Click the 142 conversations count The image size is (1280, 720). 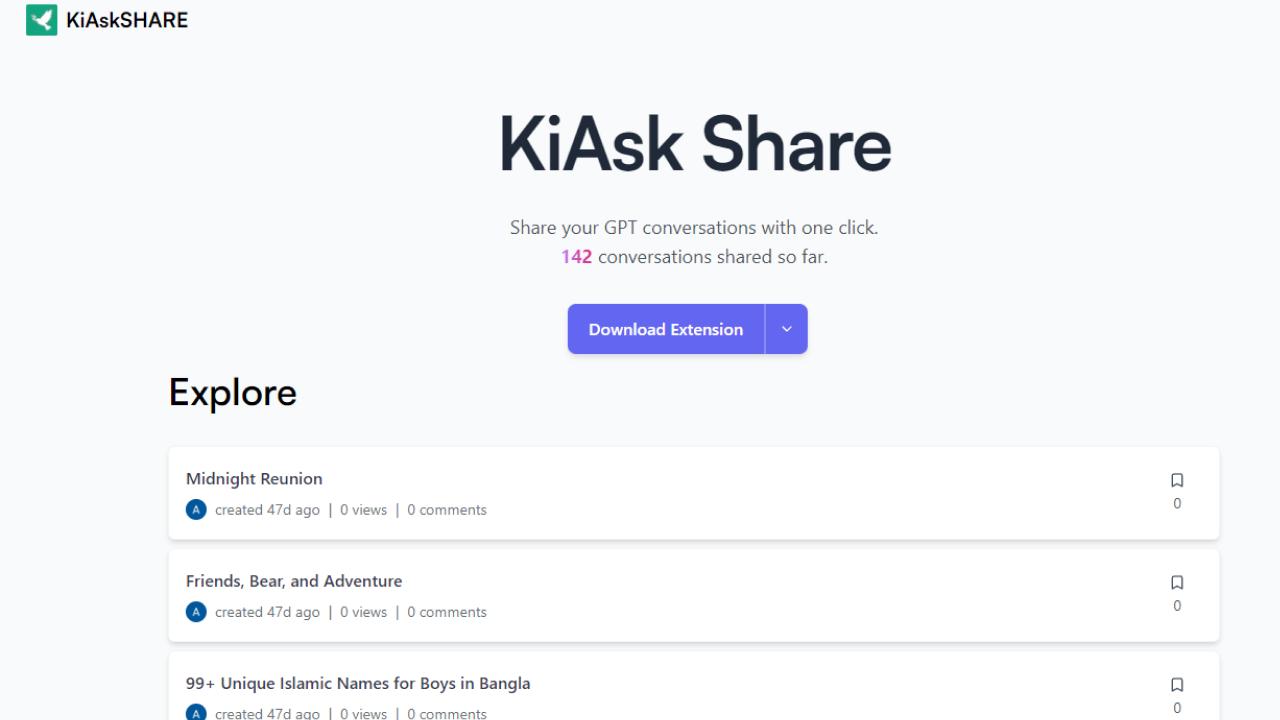[576, 257]
